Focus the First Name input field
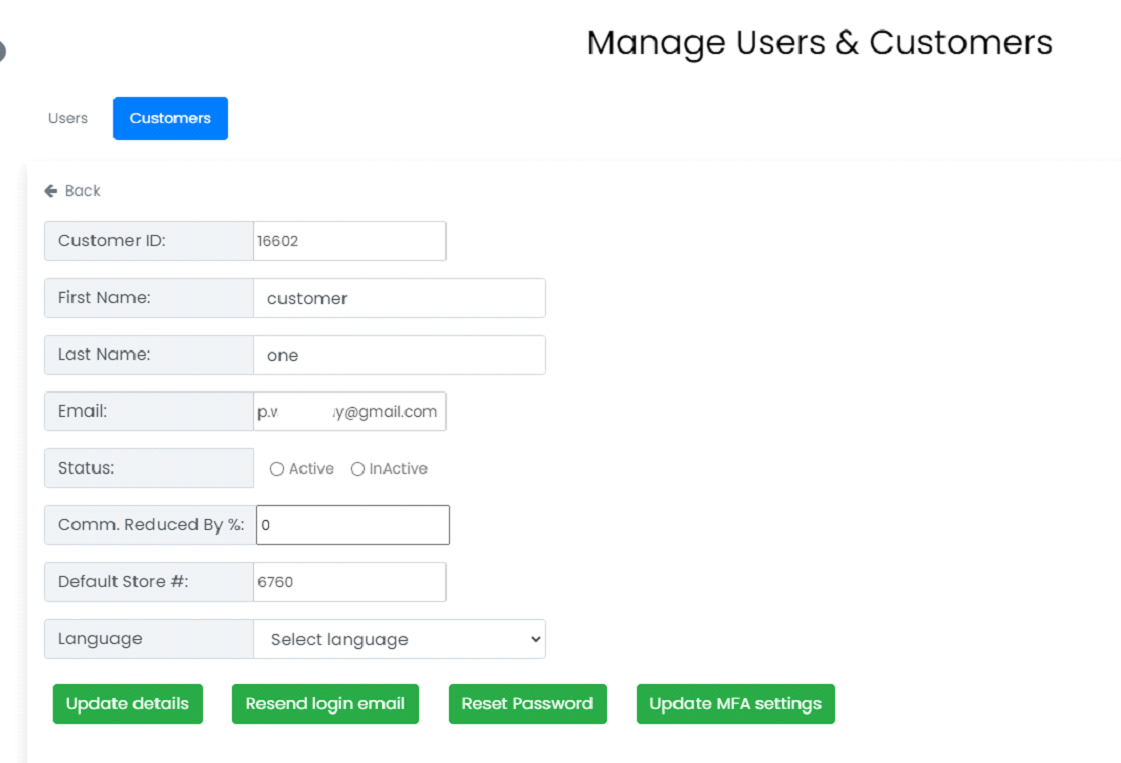 pyautogui.click(x=399, y=298)
